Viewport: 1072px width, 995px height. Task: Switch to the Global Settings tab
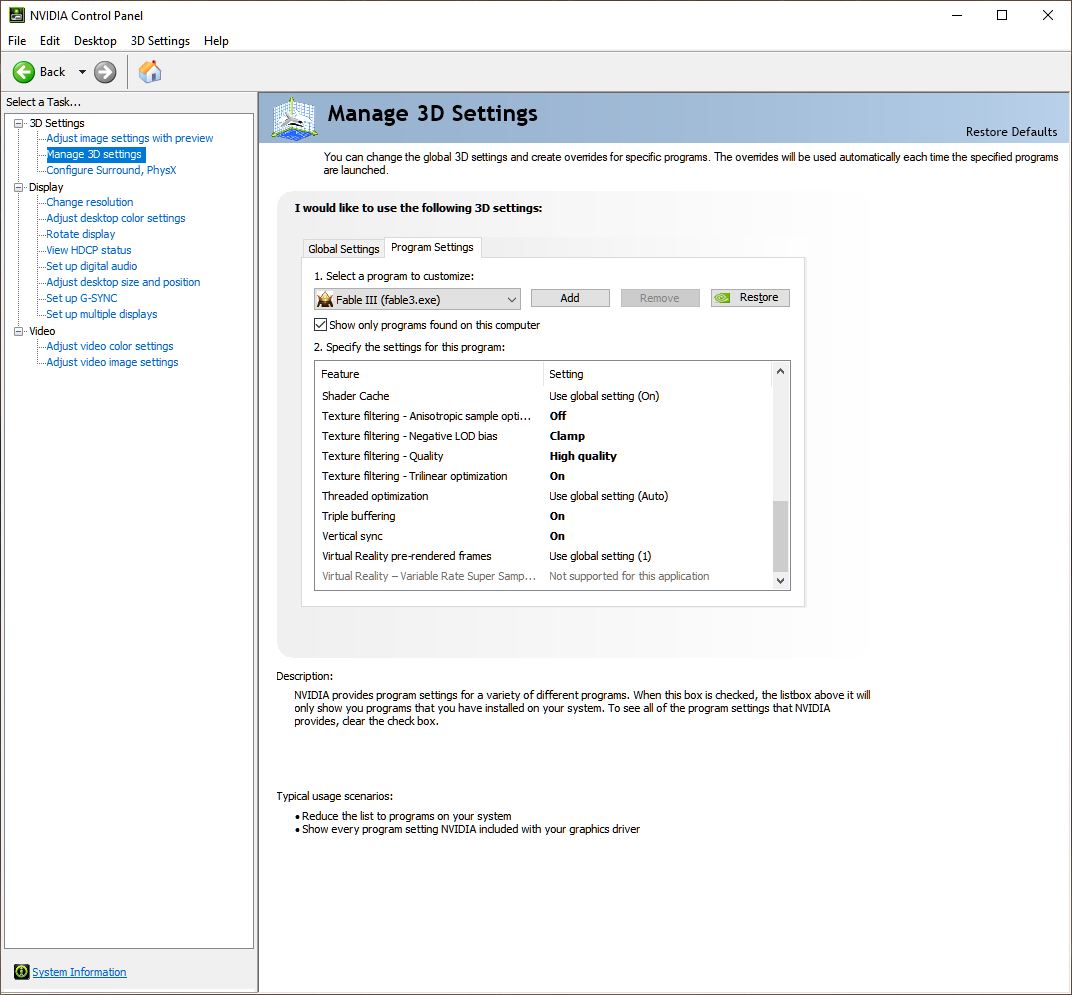click(343, 249)
